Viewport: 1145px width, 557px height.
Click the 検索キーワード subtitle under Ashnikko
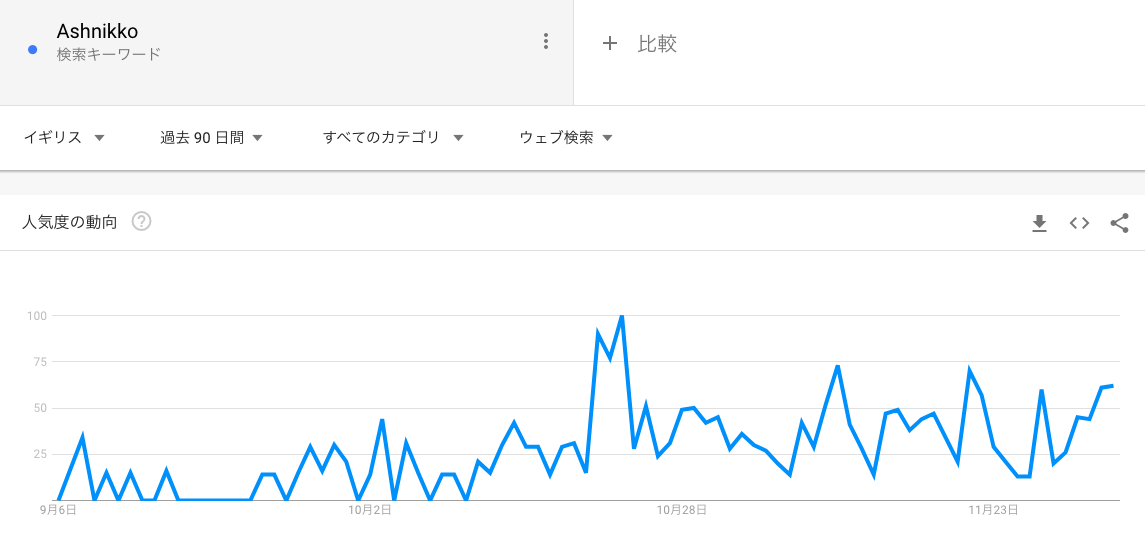point(108,54)
